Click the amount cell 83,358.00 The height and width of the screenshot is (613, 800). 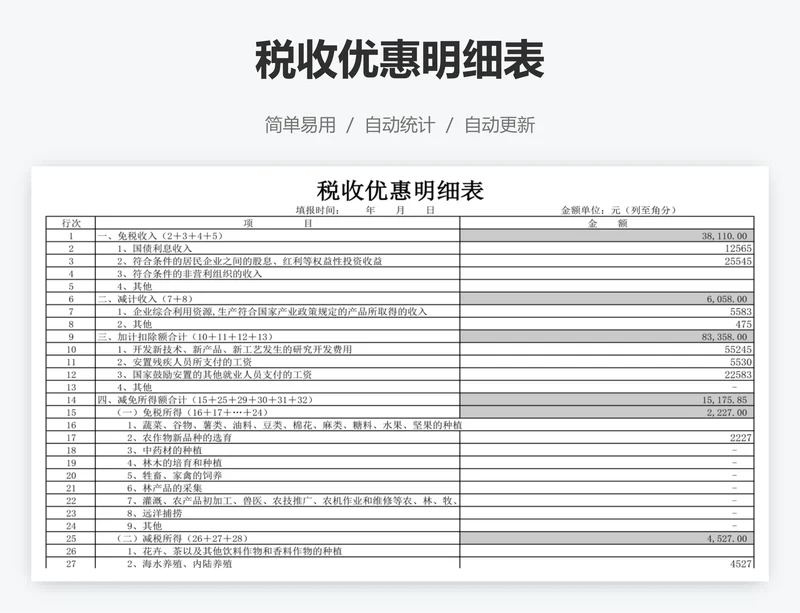tap(607, 336)
